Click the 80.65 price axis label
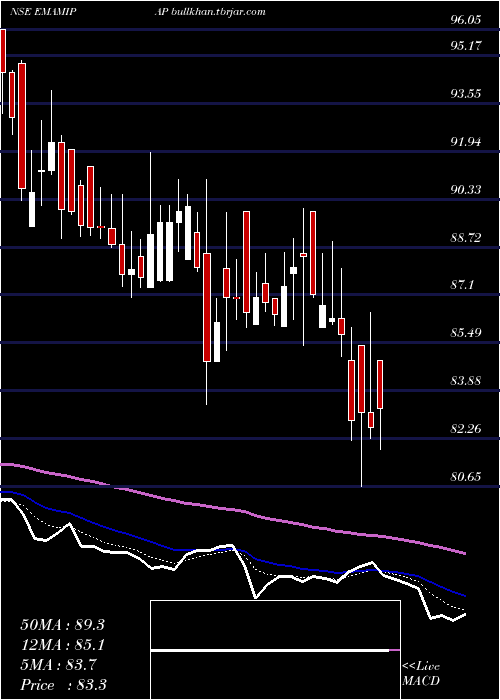Viewport: 500px width, 700px height. click(x=466, y=477)
